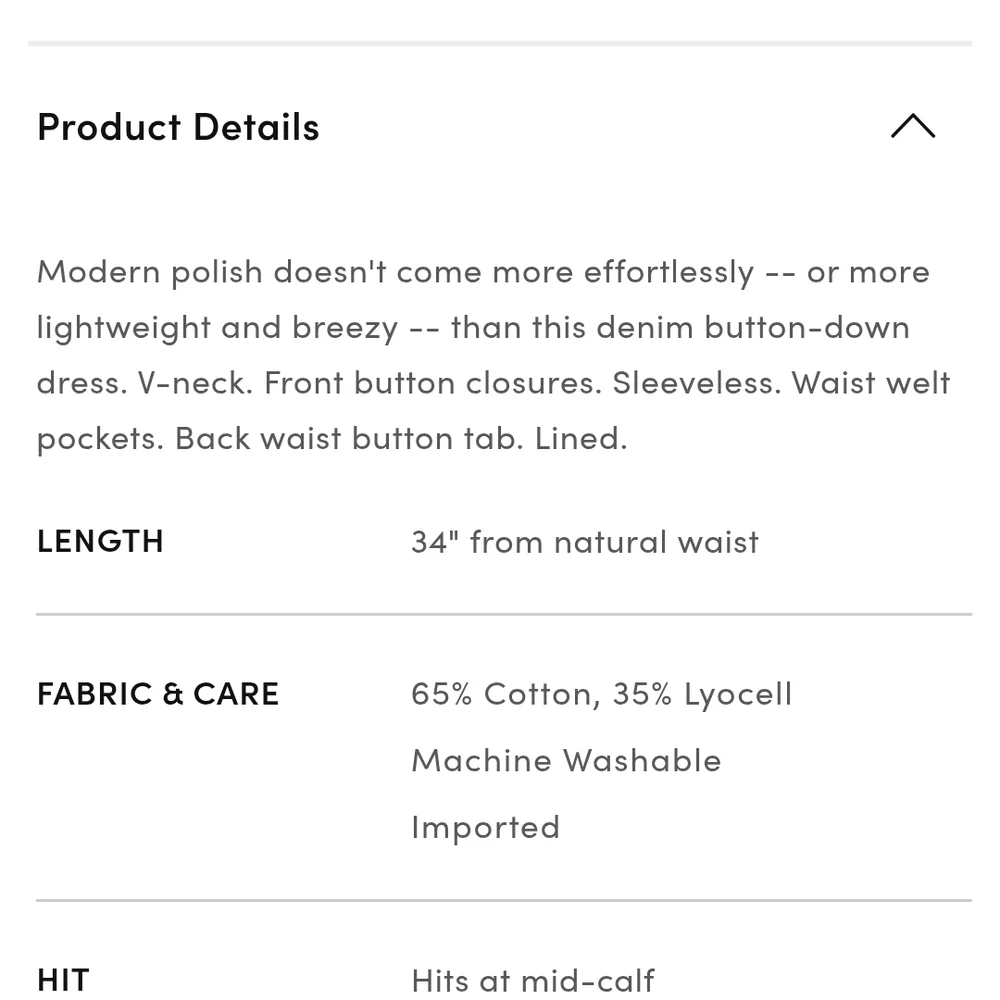Click the HIT label
This screenshot has width=1000, height=1000.
[x=63, y=979]
